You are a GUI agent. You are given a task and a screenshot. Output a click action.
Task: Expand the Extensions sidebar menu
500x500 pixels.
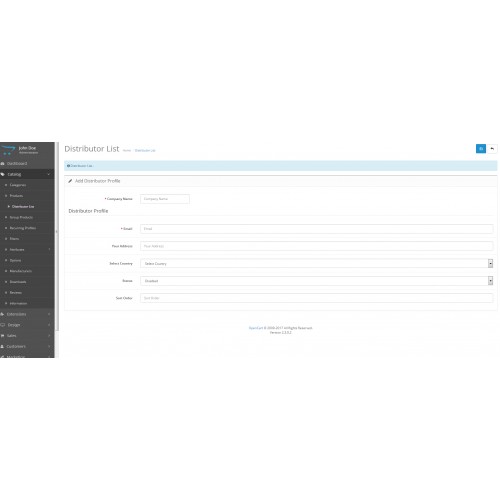pos(27,314)
